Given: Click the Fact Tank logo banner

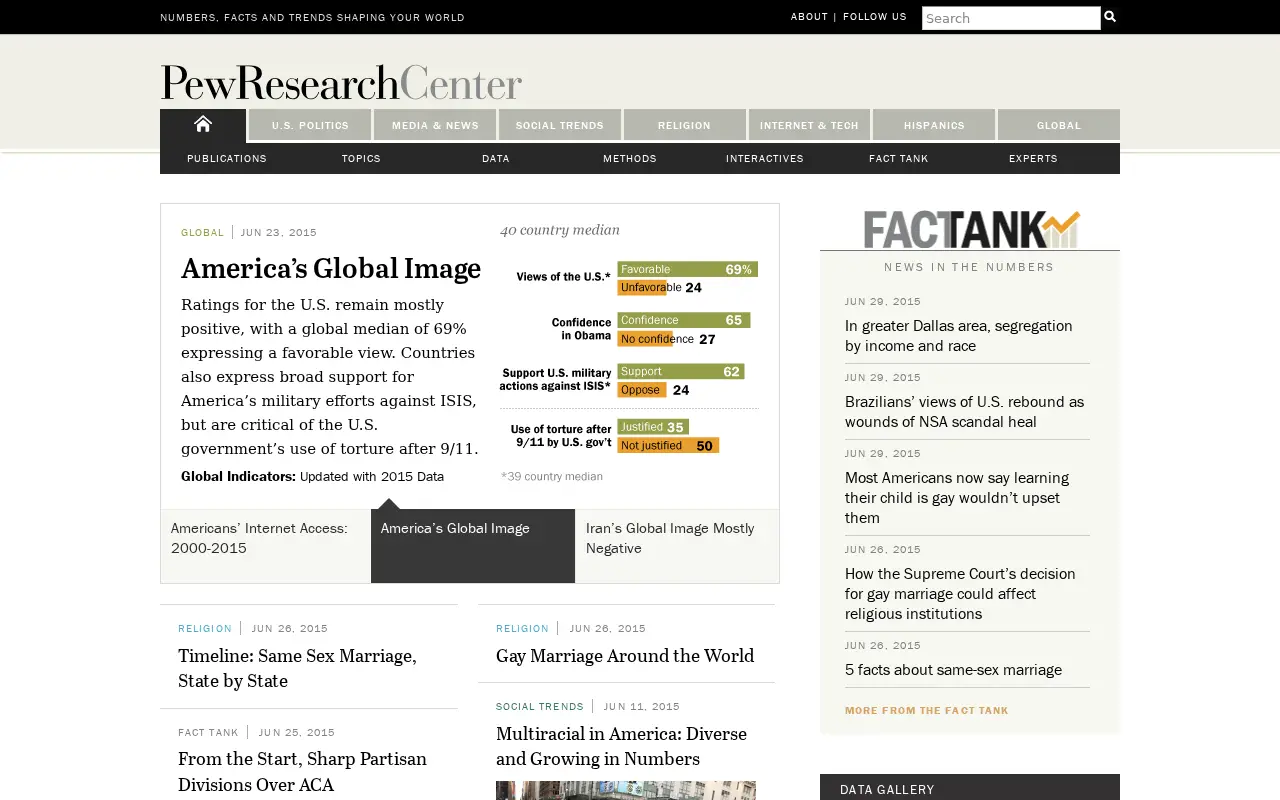Looking at the screenshot, I should tap(971, 229).
